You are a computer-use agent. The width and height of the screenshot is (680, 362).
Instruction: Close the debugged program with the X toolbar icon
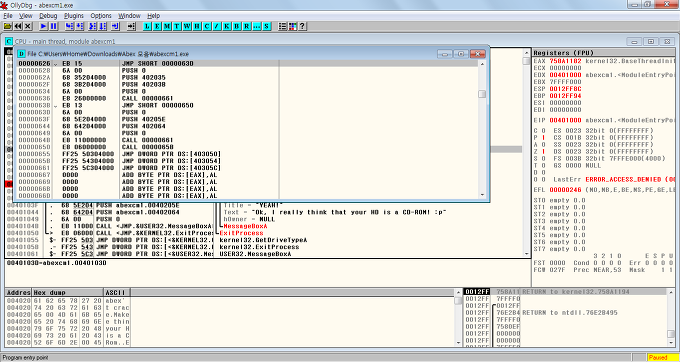(x=28, y=26)
